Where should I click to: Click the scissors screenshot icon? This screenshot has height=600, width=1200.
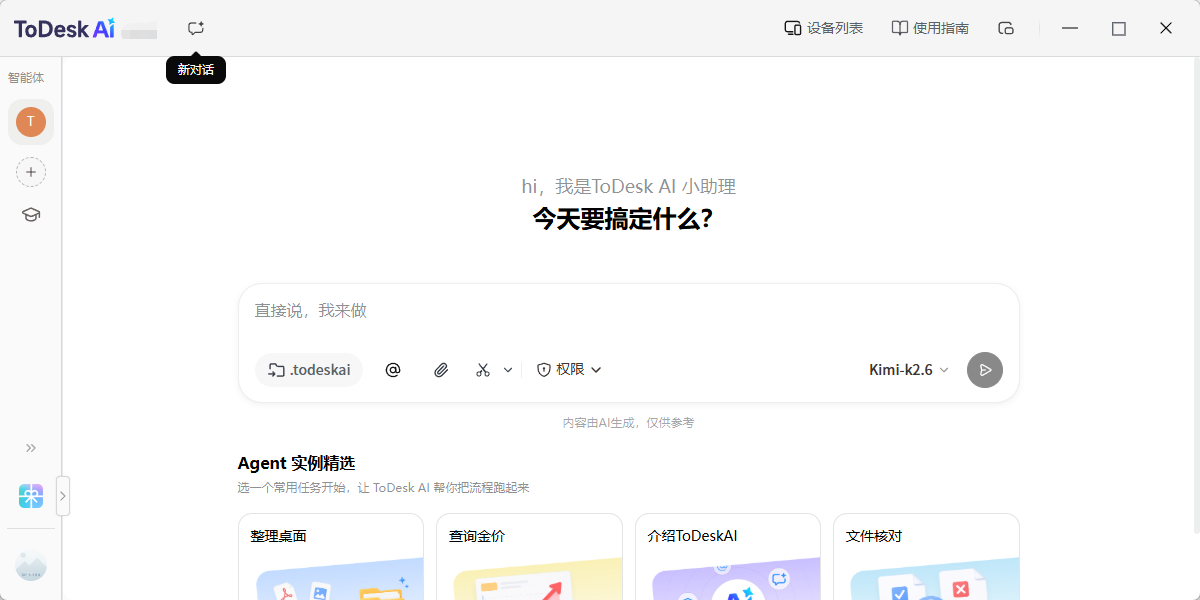483,370
